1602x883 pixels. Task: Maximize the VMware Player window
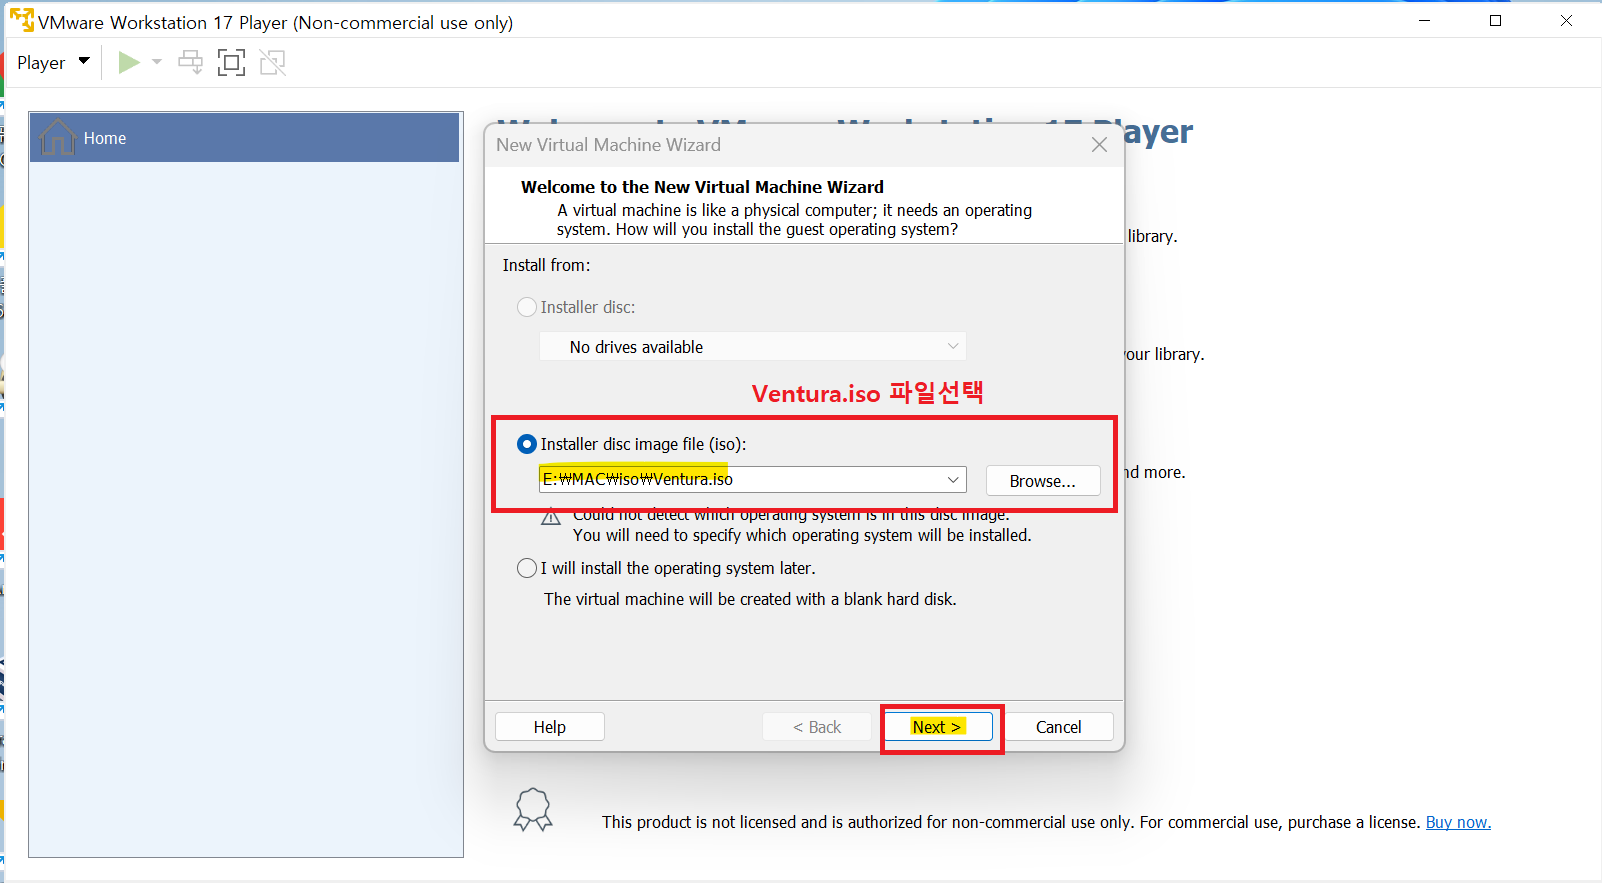1496,21
